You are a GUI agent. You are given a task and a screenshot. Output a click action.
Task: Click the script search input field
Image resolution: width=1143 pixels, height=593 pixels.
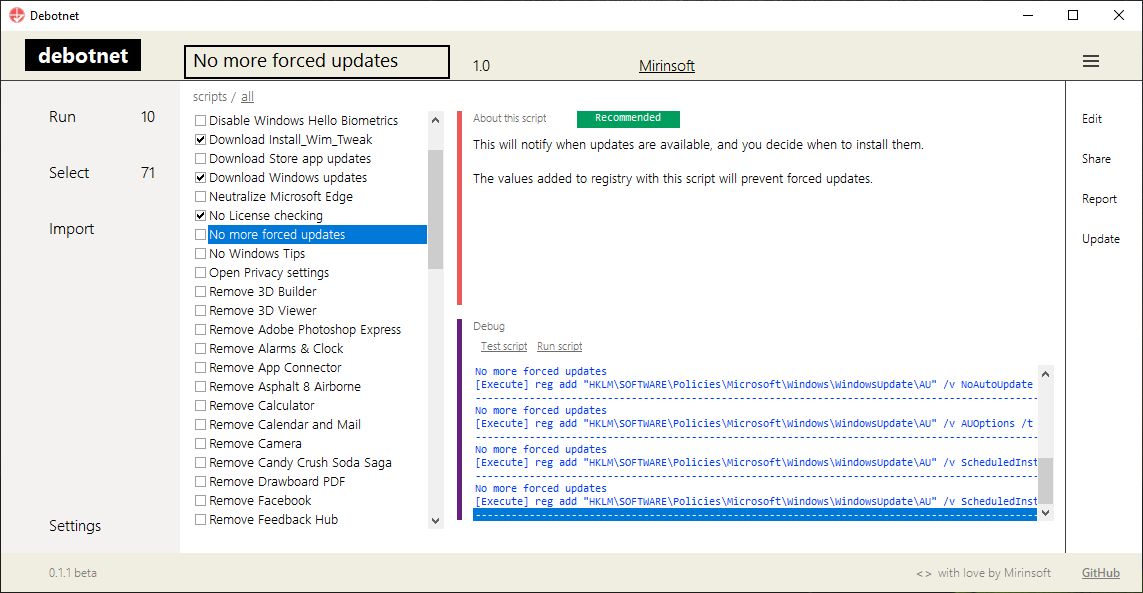click(x=316, y=61)
